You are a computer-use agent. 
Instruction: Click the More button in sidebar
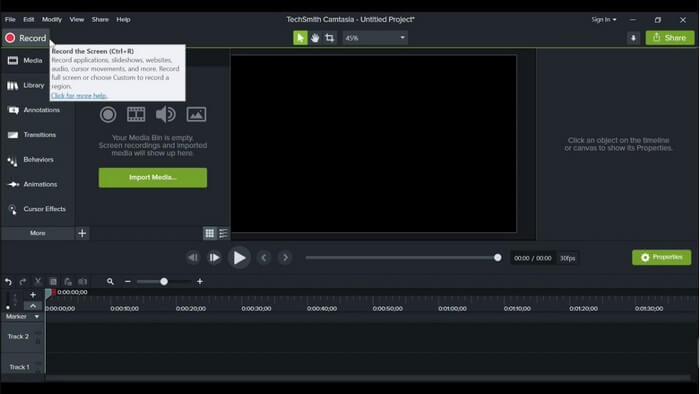pyautogui.click(x=38, y=233)
